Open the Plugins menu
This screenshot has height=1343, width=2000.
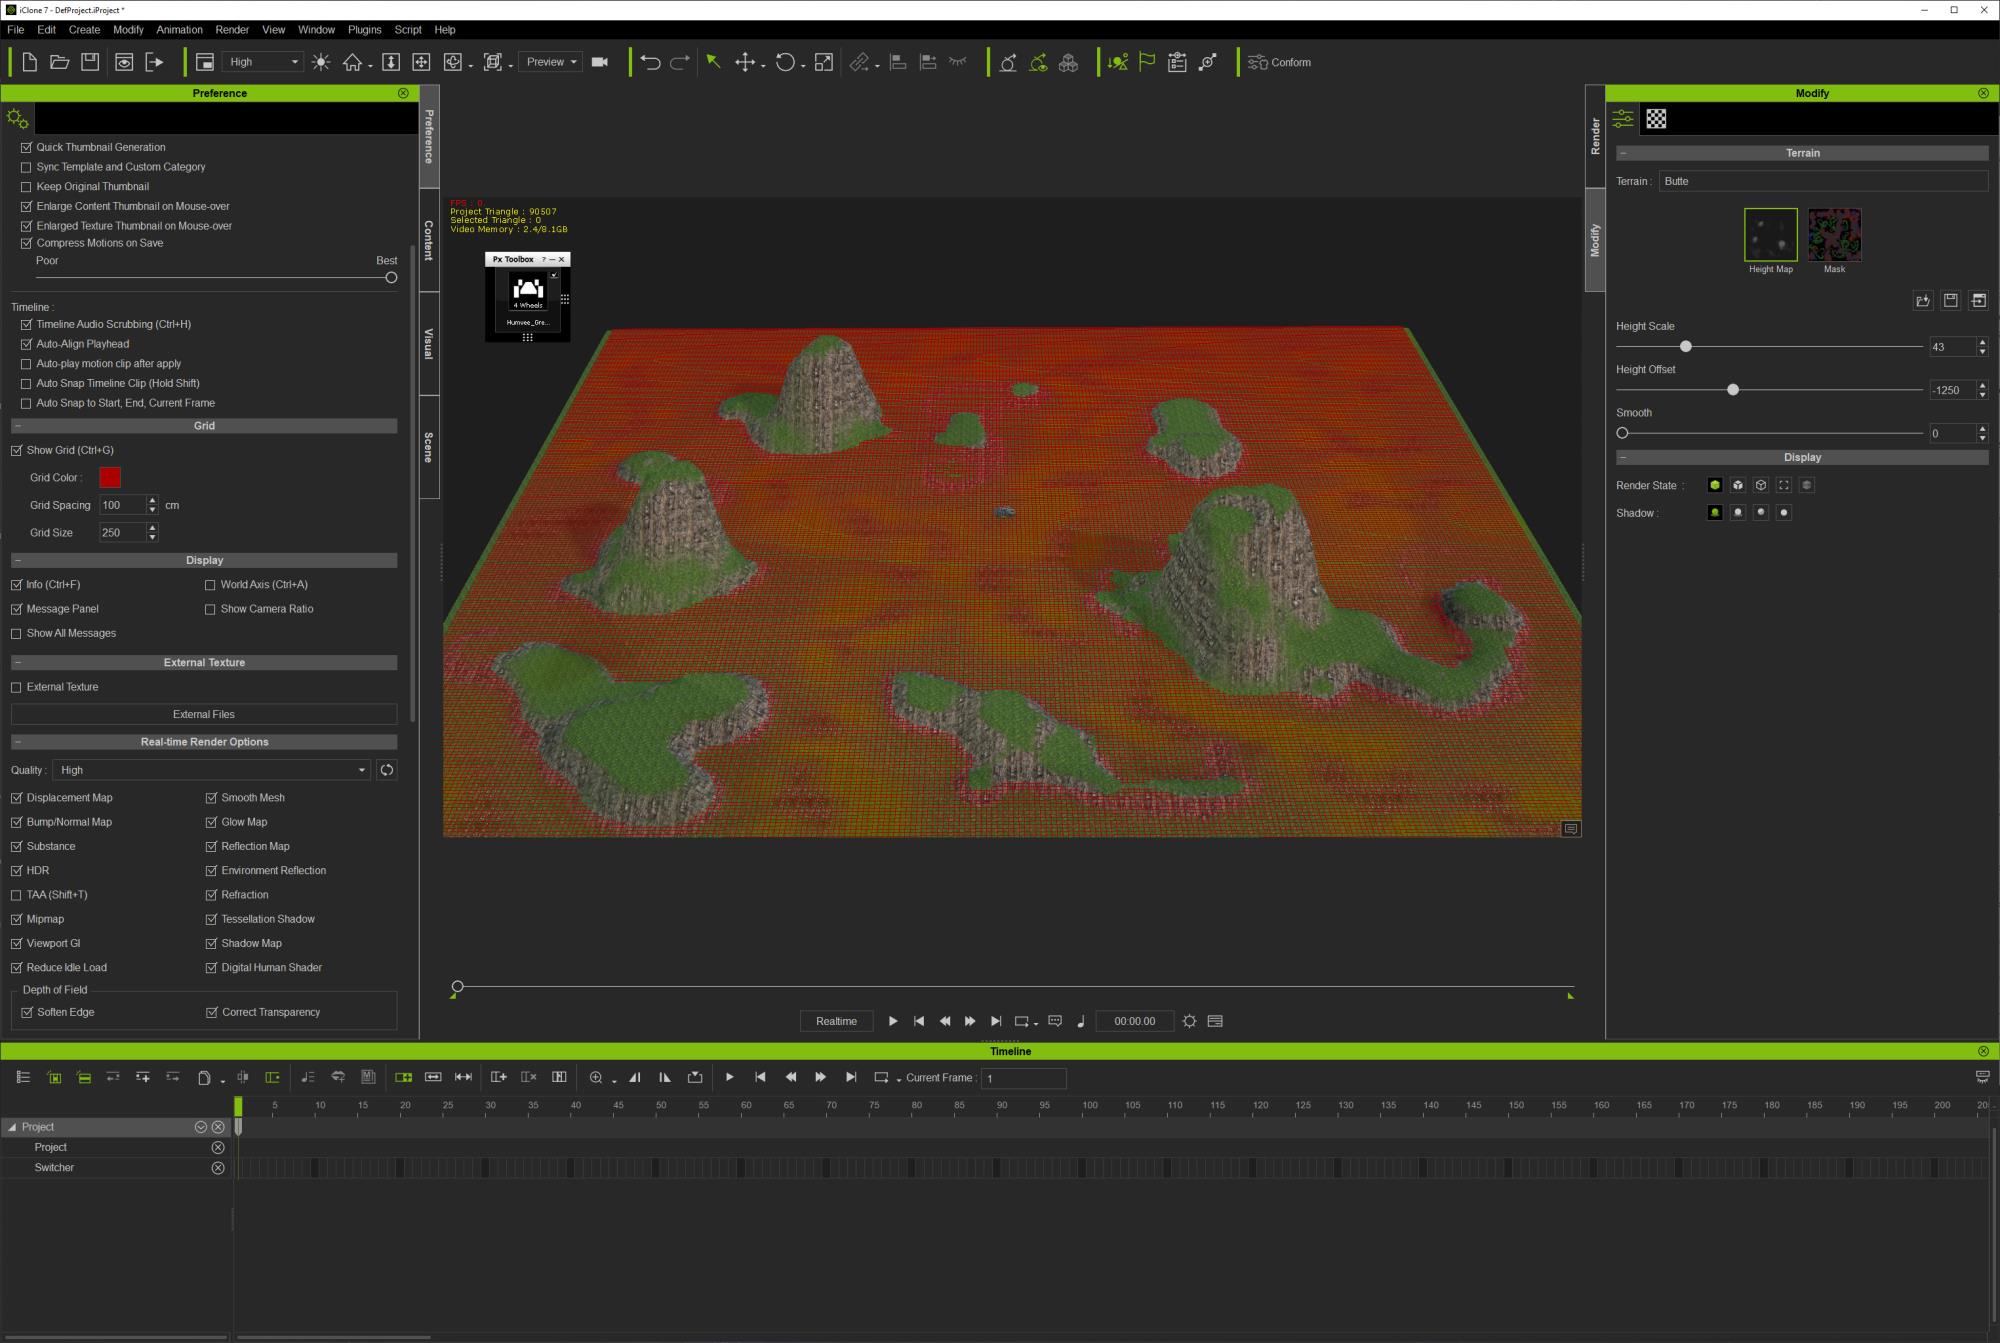pos(364,30)
